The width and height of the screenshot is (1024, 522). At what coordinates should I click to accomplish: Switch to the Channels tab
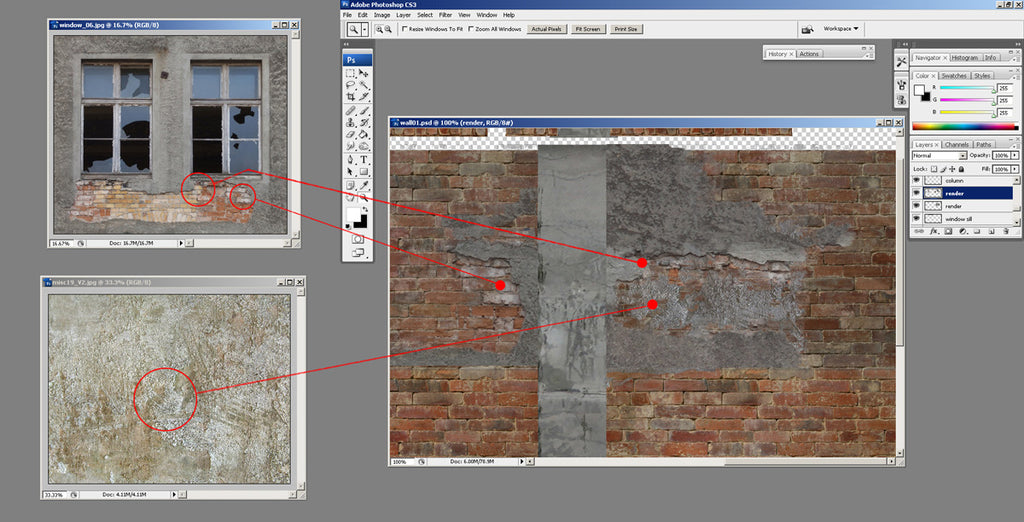click(x=957, y=144)
